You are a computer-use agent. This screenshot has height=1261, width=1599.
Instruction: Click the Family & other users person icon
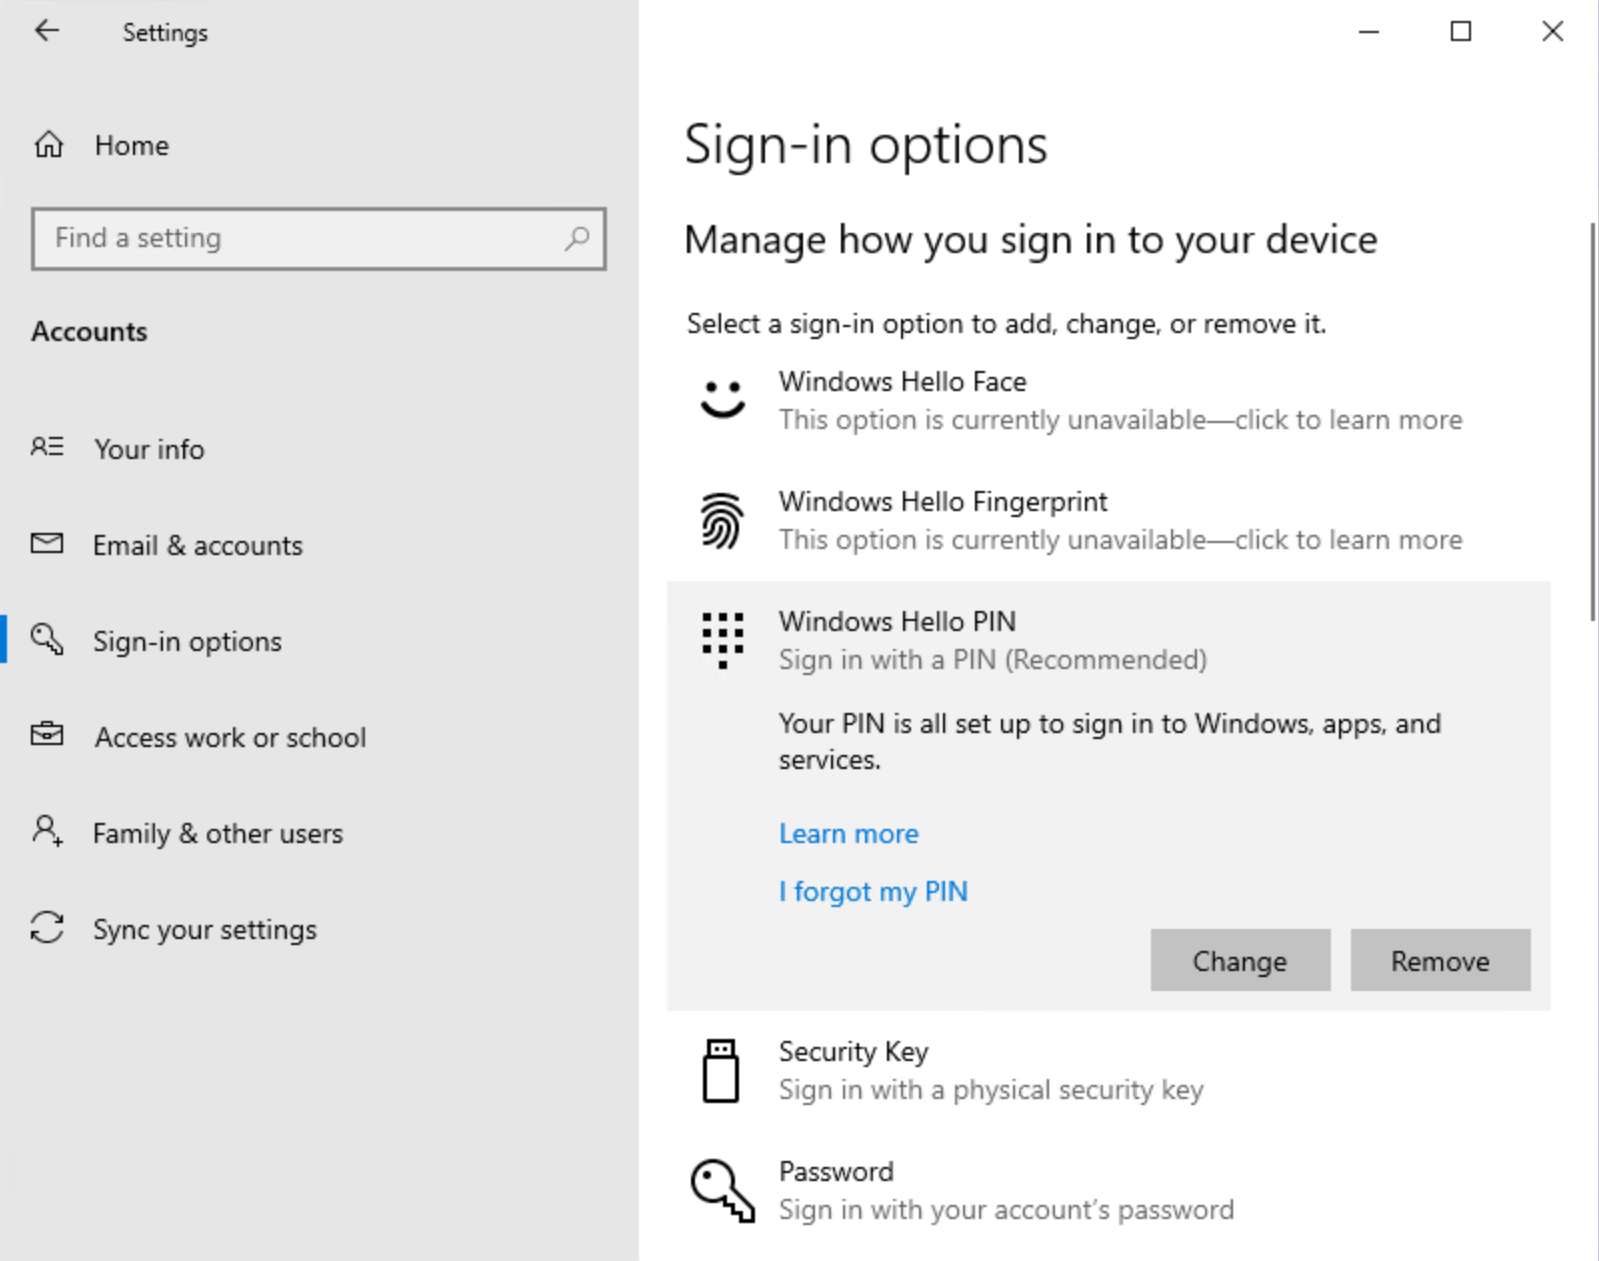(47, 831)
